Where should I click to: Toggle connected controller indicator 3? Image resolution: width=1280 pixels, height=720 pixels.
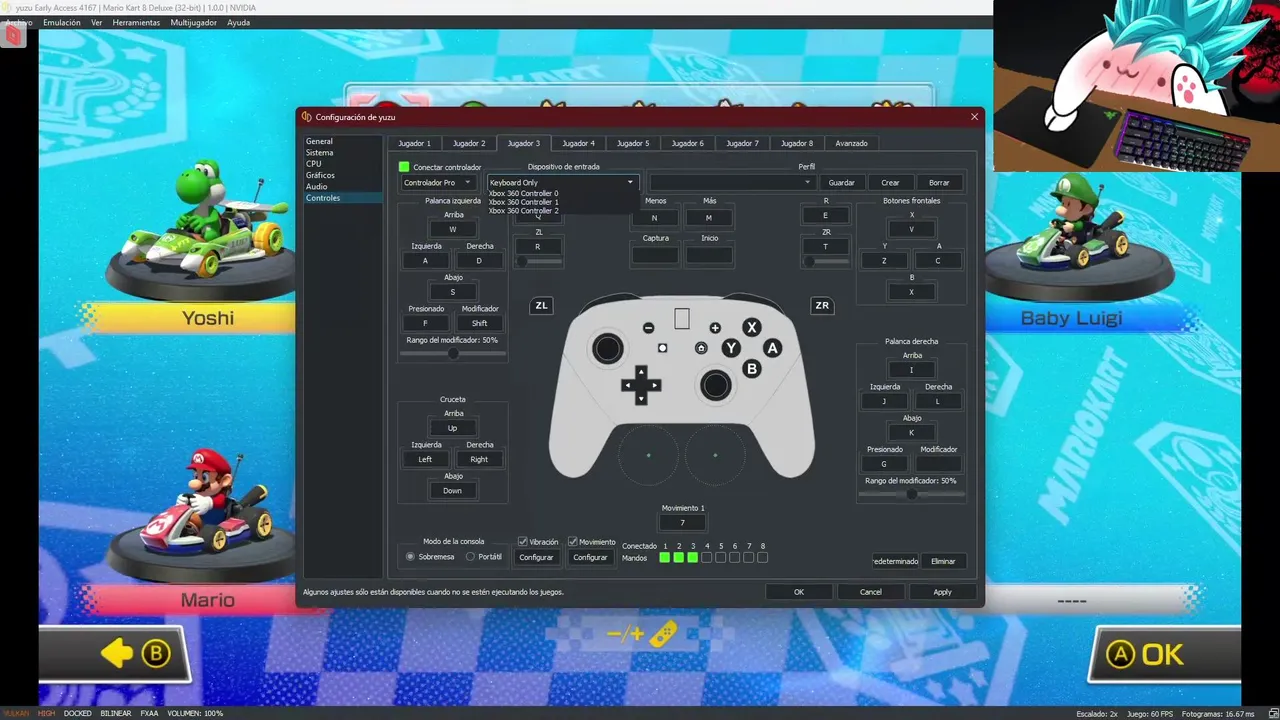click(693, 557)
